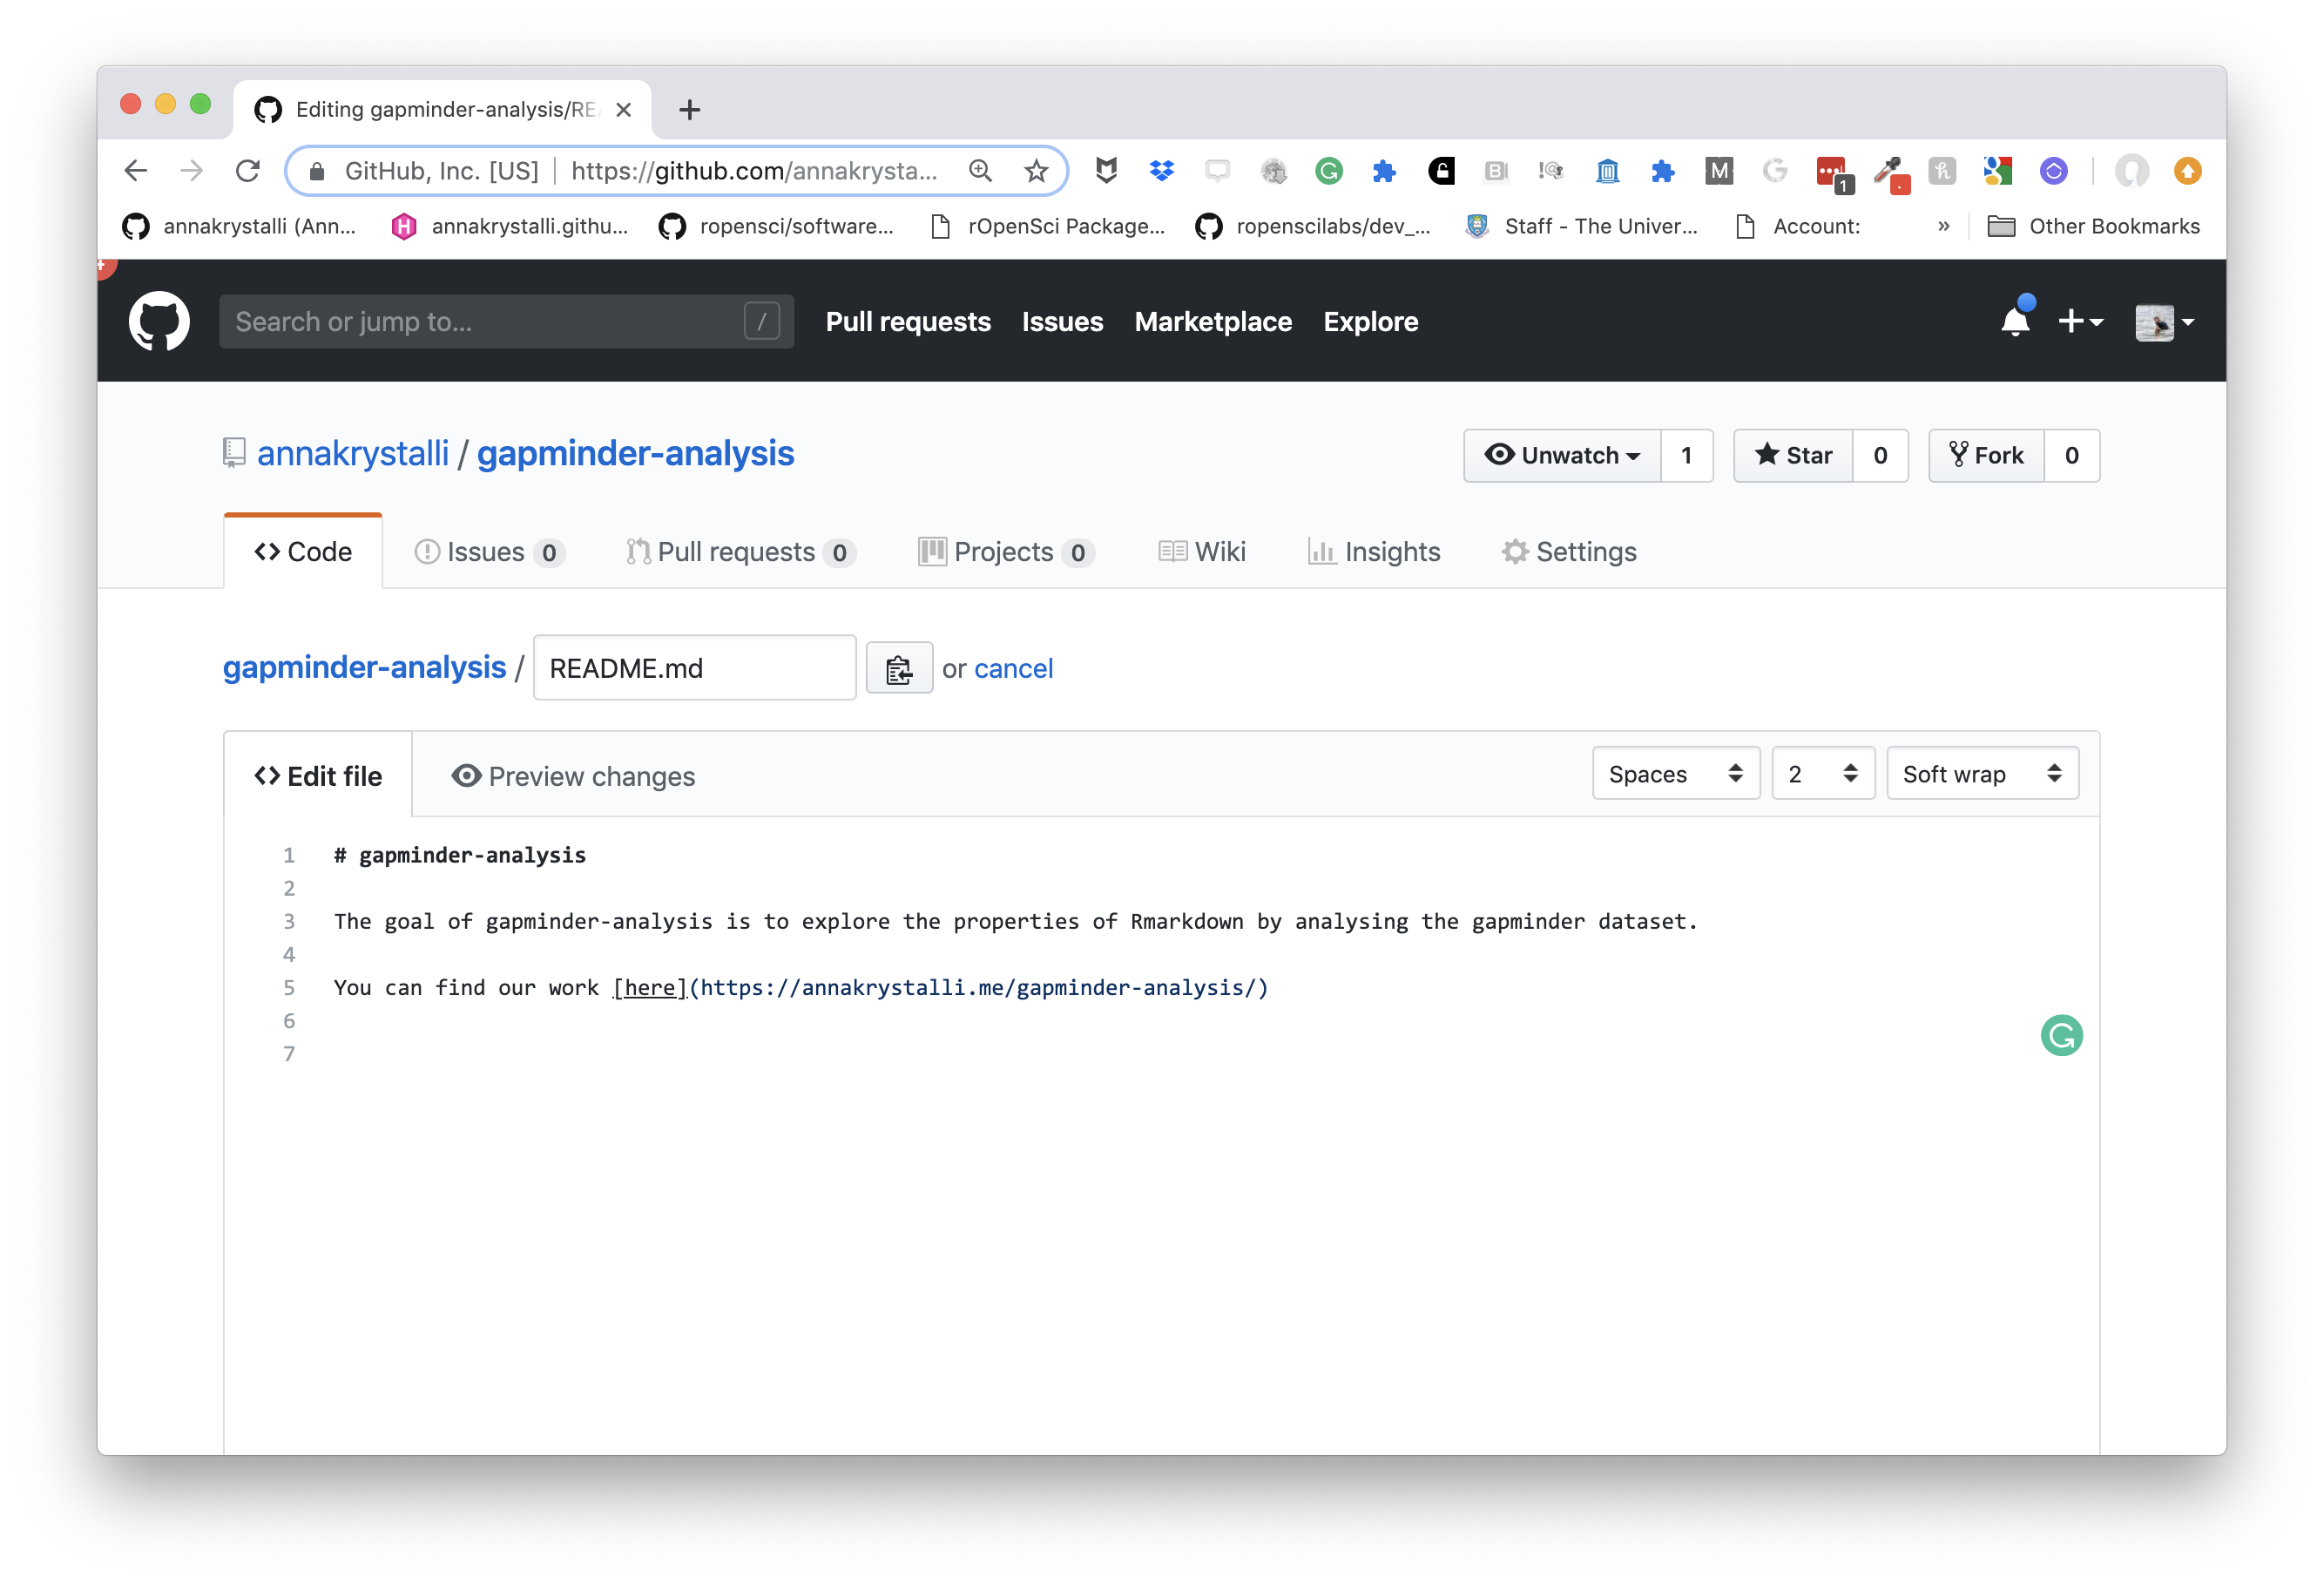Click the clipboard icon next to README.md

click(x=899, y=668)
